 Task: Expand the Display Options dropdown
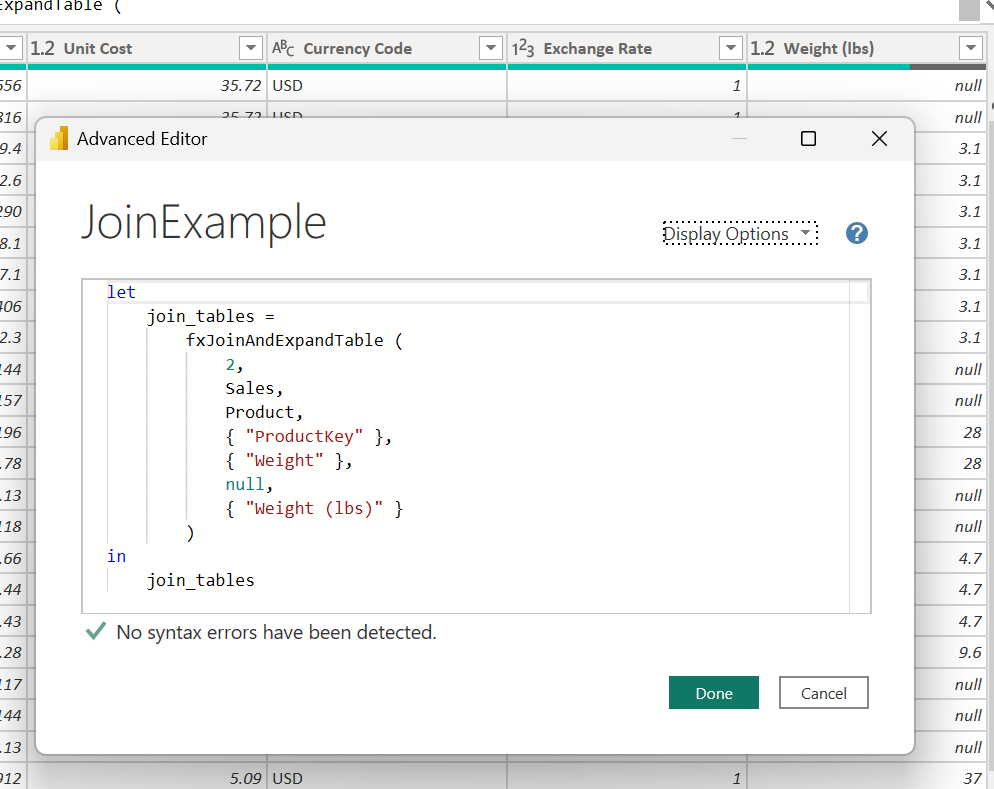[739, 234]
